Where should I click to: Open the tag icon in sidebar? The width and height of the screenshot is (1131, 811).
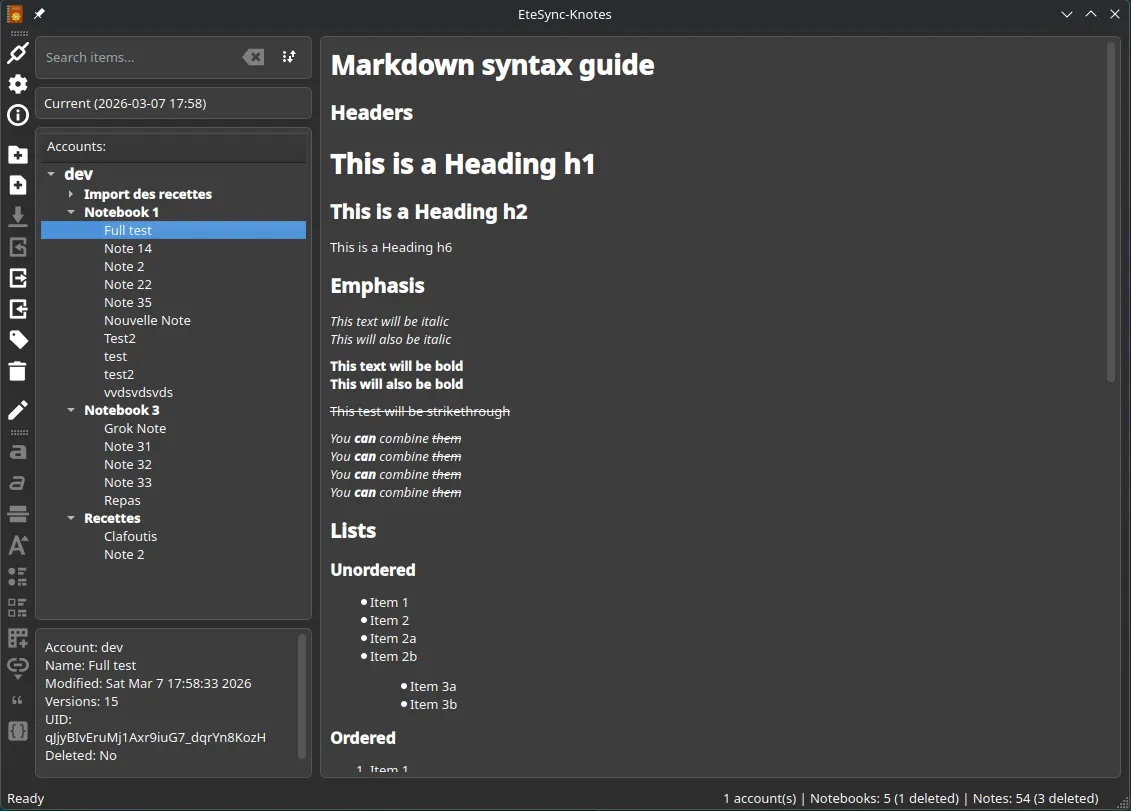(x=18, y=340)
